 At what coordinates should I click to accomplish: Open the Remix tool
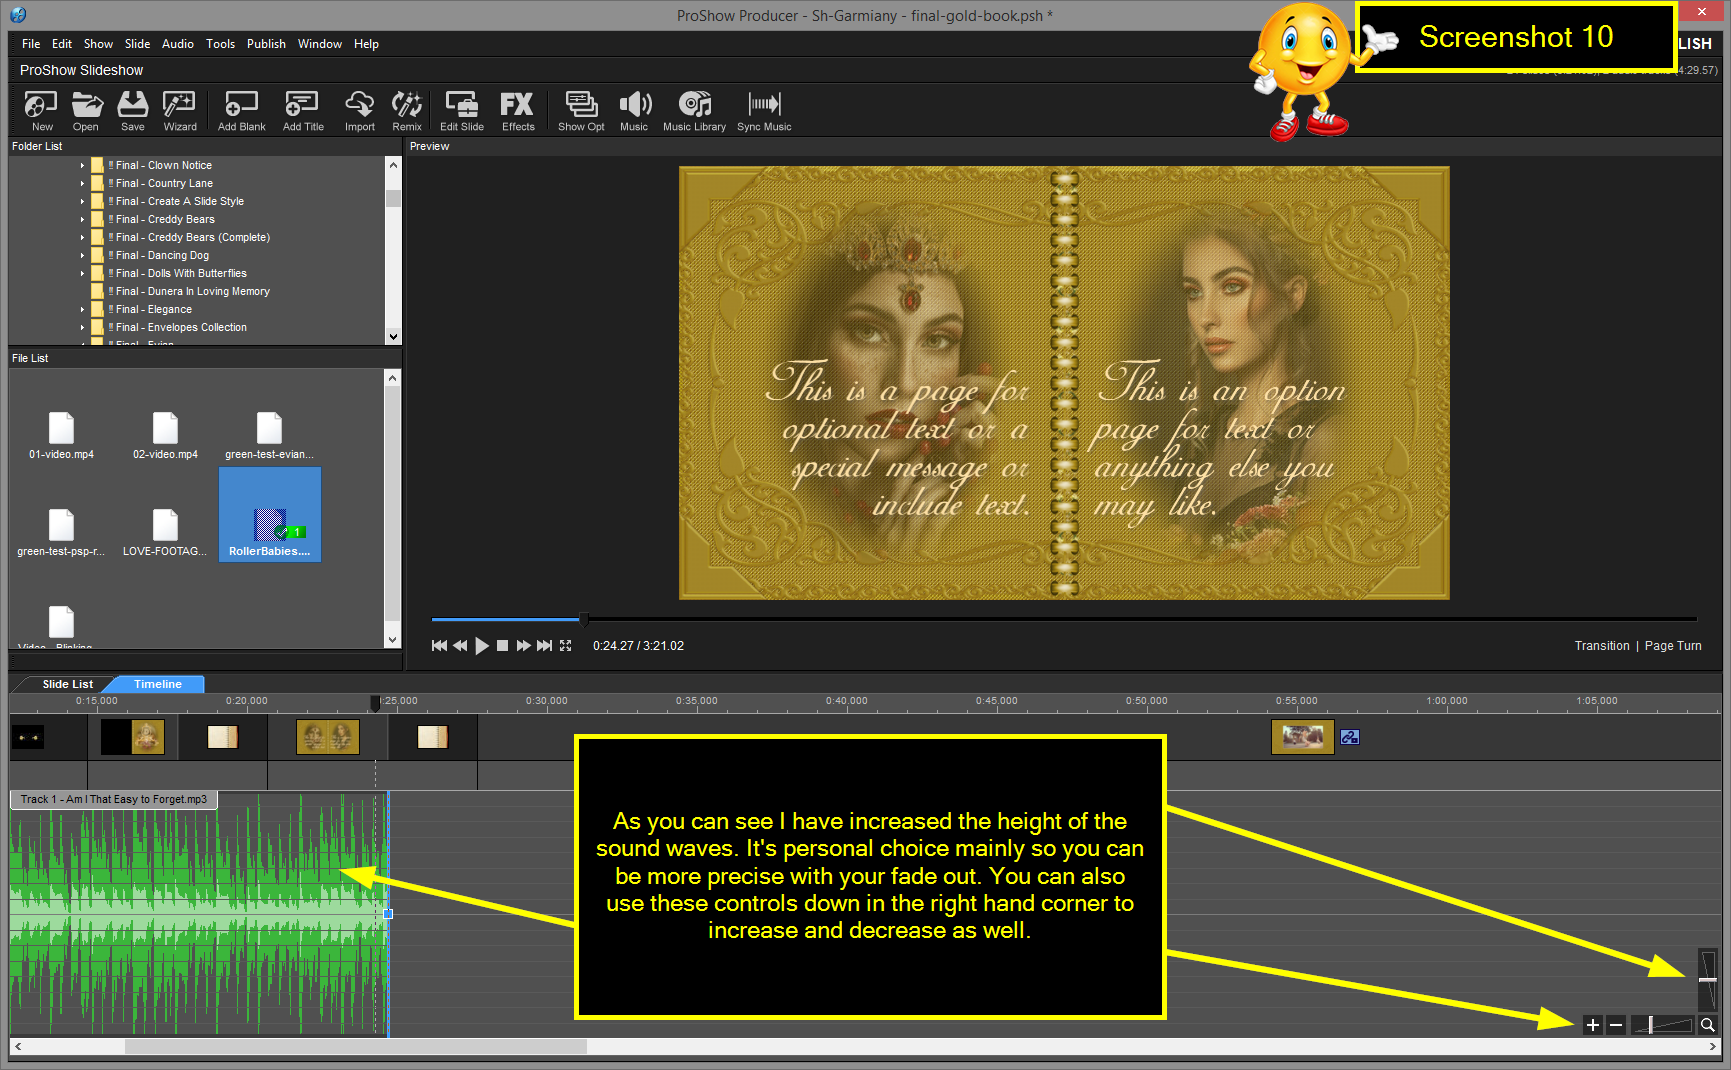407,110
